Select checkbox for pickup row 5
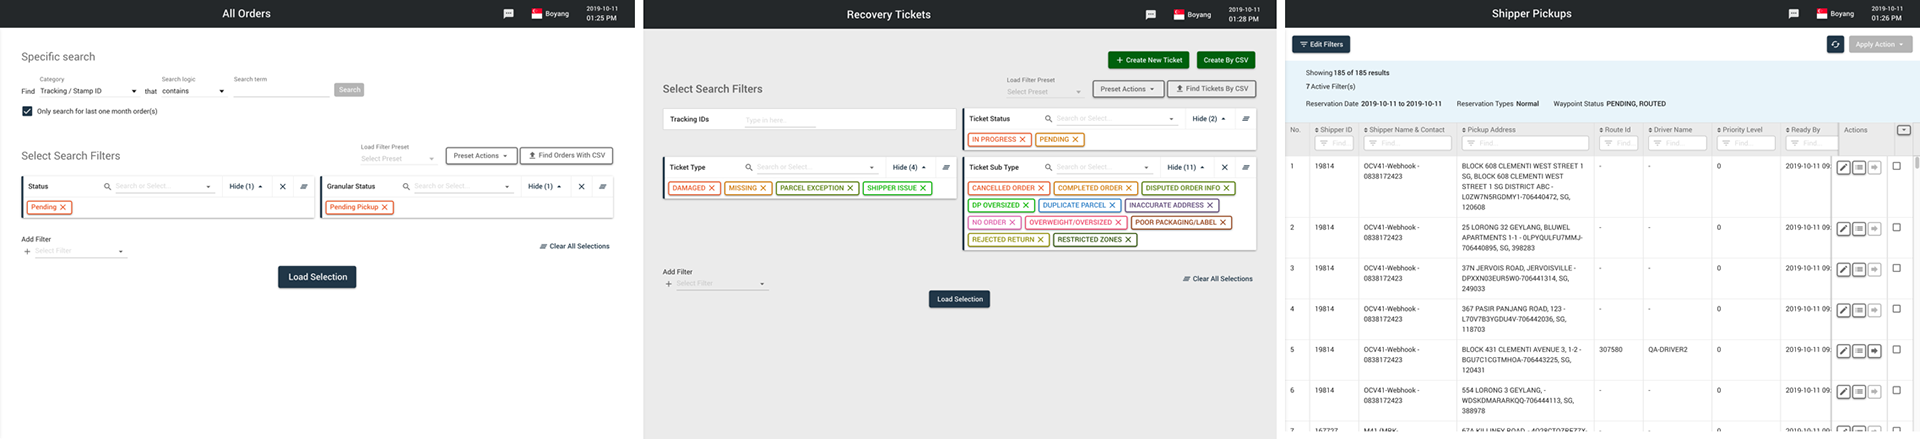 pos(1896,350)
